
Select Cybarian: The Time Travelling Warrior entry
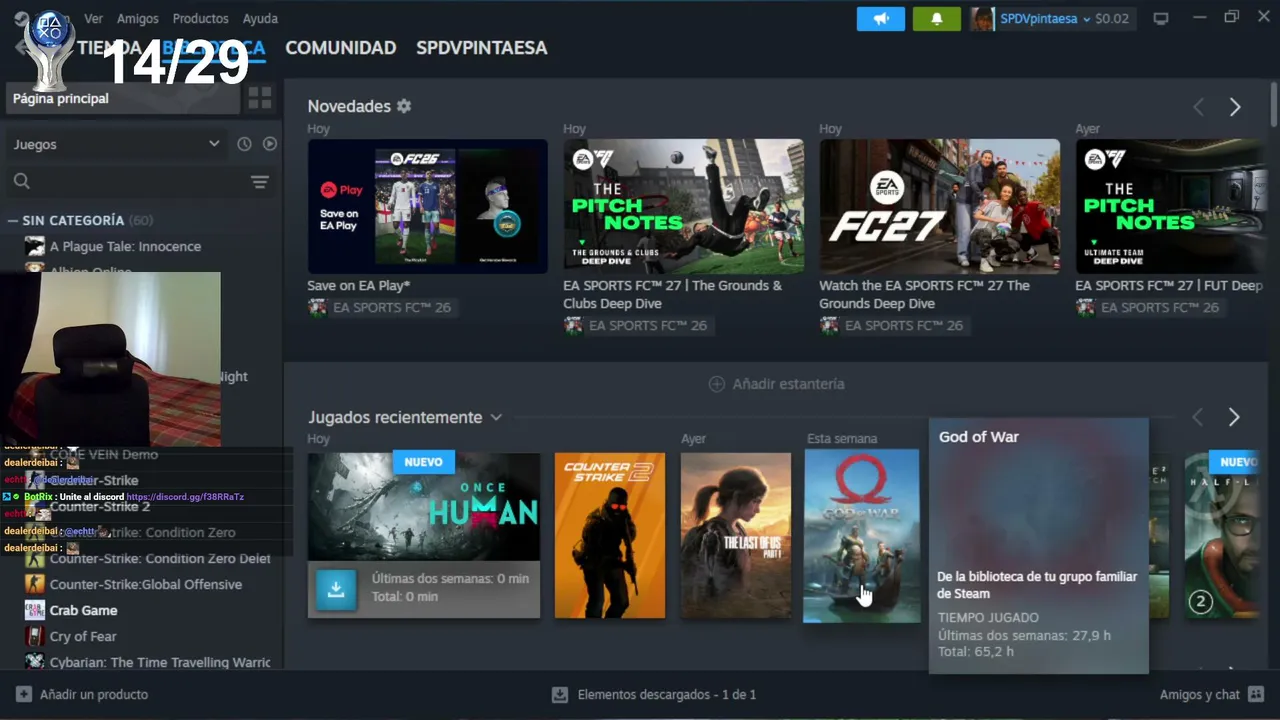[x=160, y=662]
